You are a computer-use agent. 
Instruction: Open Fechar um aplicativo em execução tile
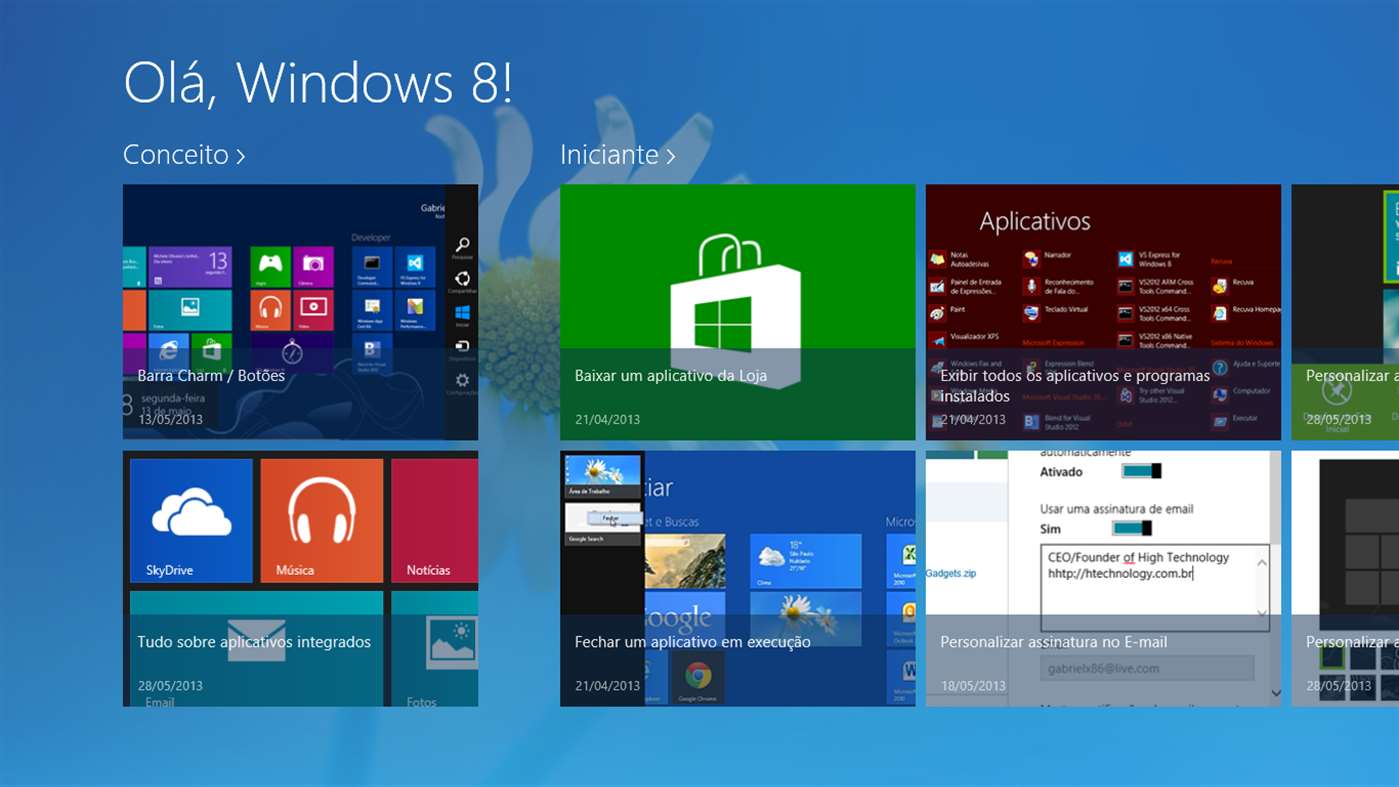point(737,578)
